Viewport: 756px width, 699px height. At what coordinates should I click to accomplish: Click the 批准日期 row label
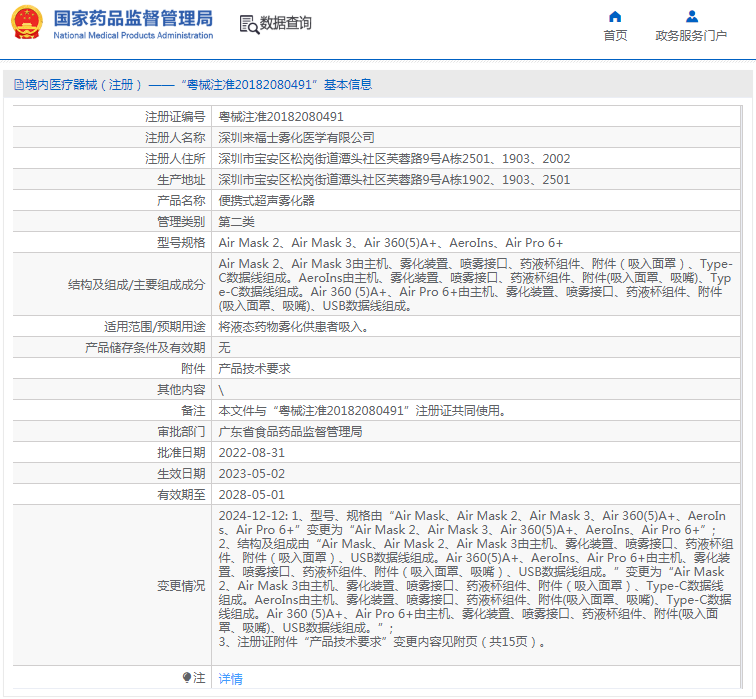pos(181,453)
